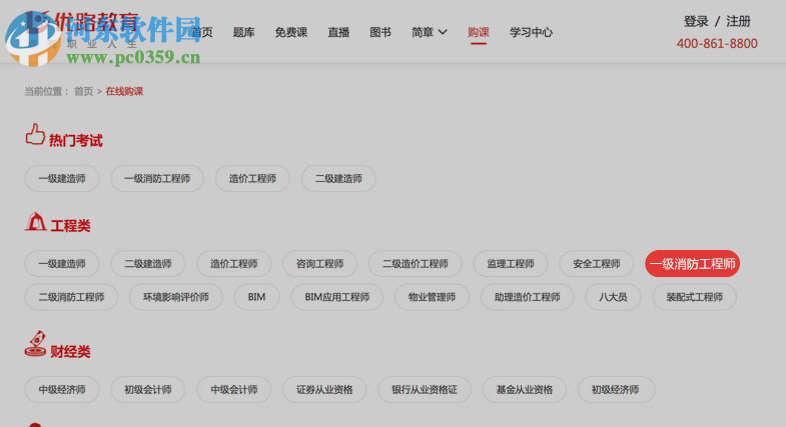
Task: Choose 咨询工程师 category
Action: pos(320,264)
